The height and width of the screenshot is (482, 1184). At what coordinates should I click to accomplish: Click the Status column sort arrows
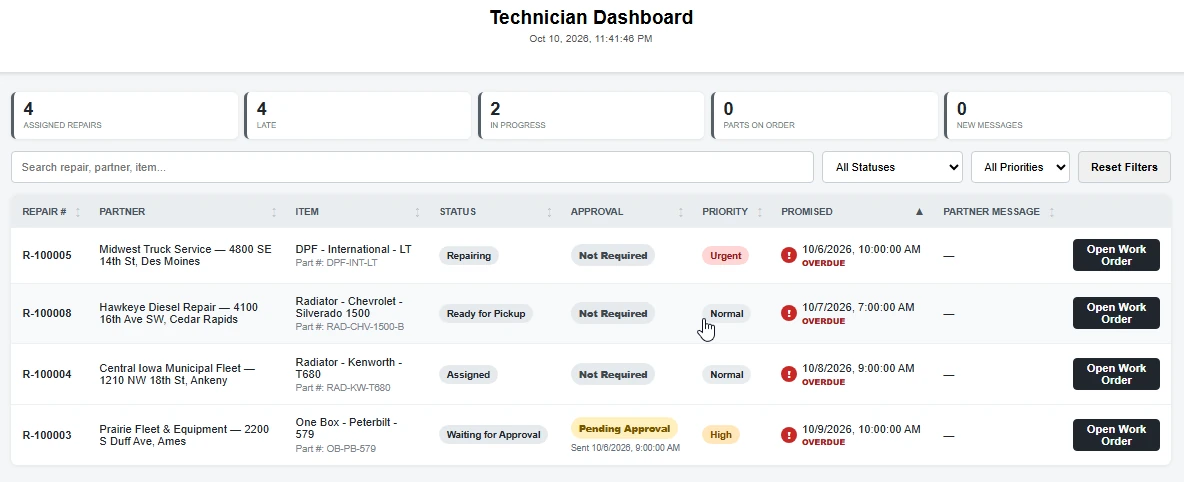pyautogui.click(x=549, y=212)
